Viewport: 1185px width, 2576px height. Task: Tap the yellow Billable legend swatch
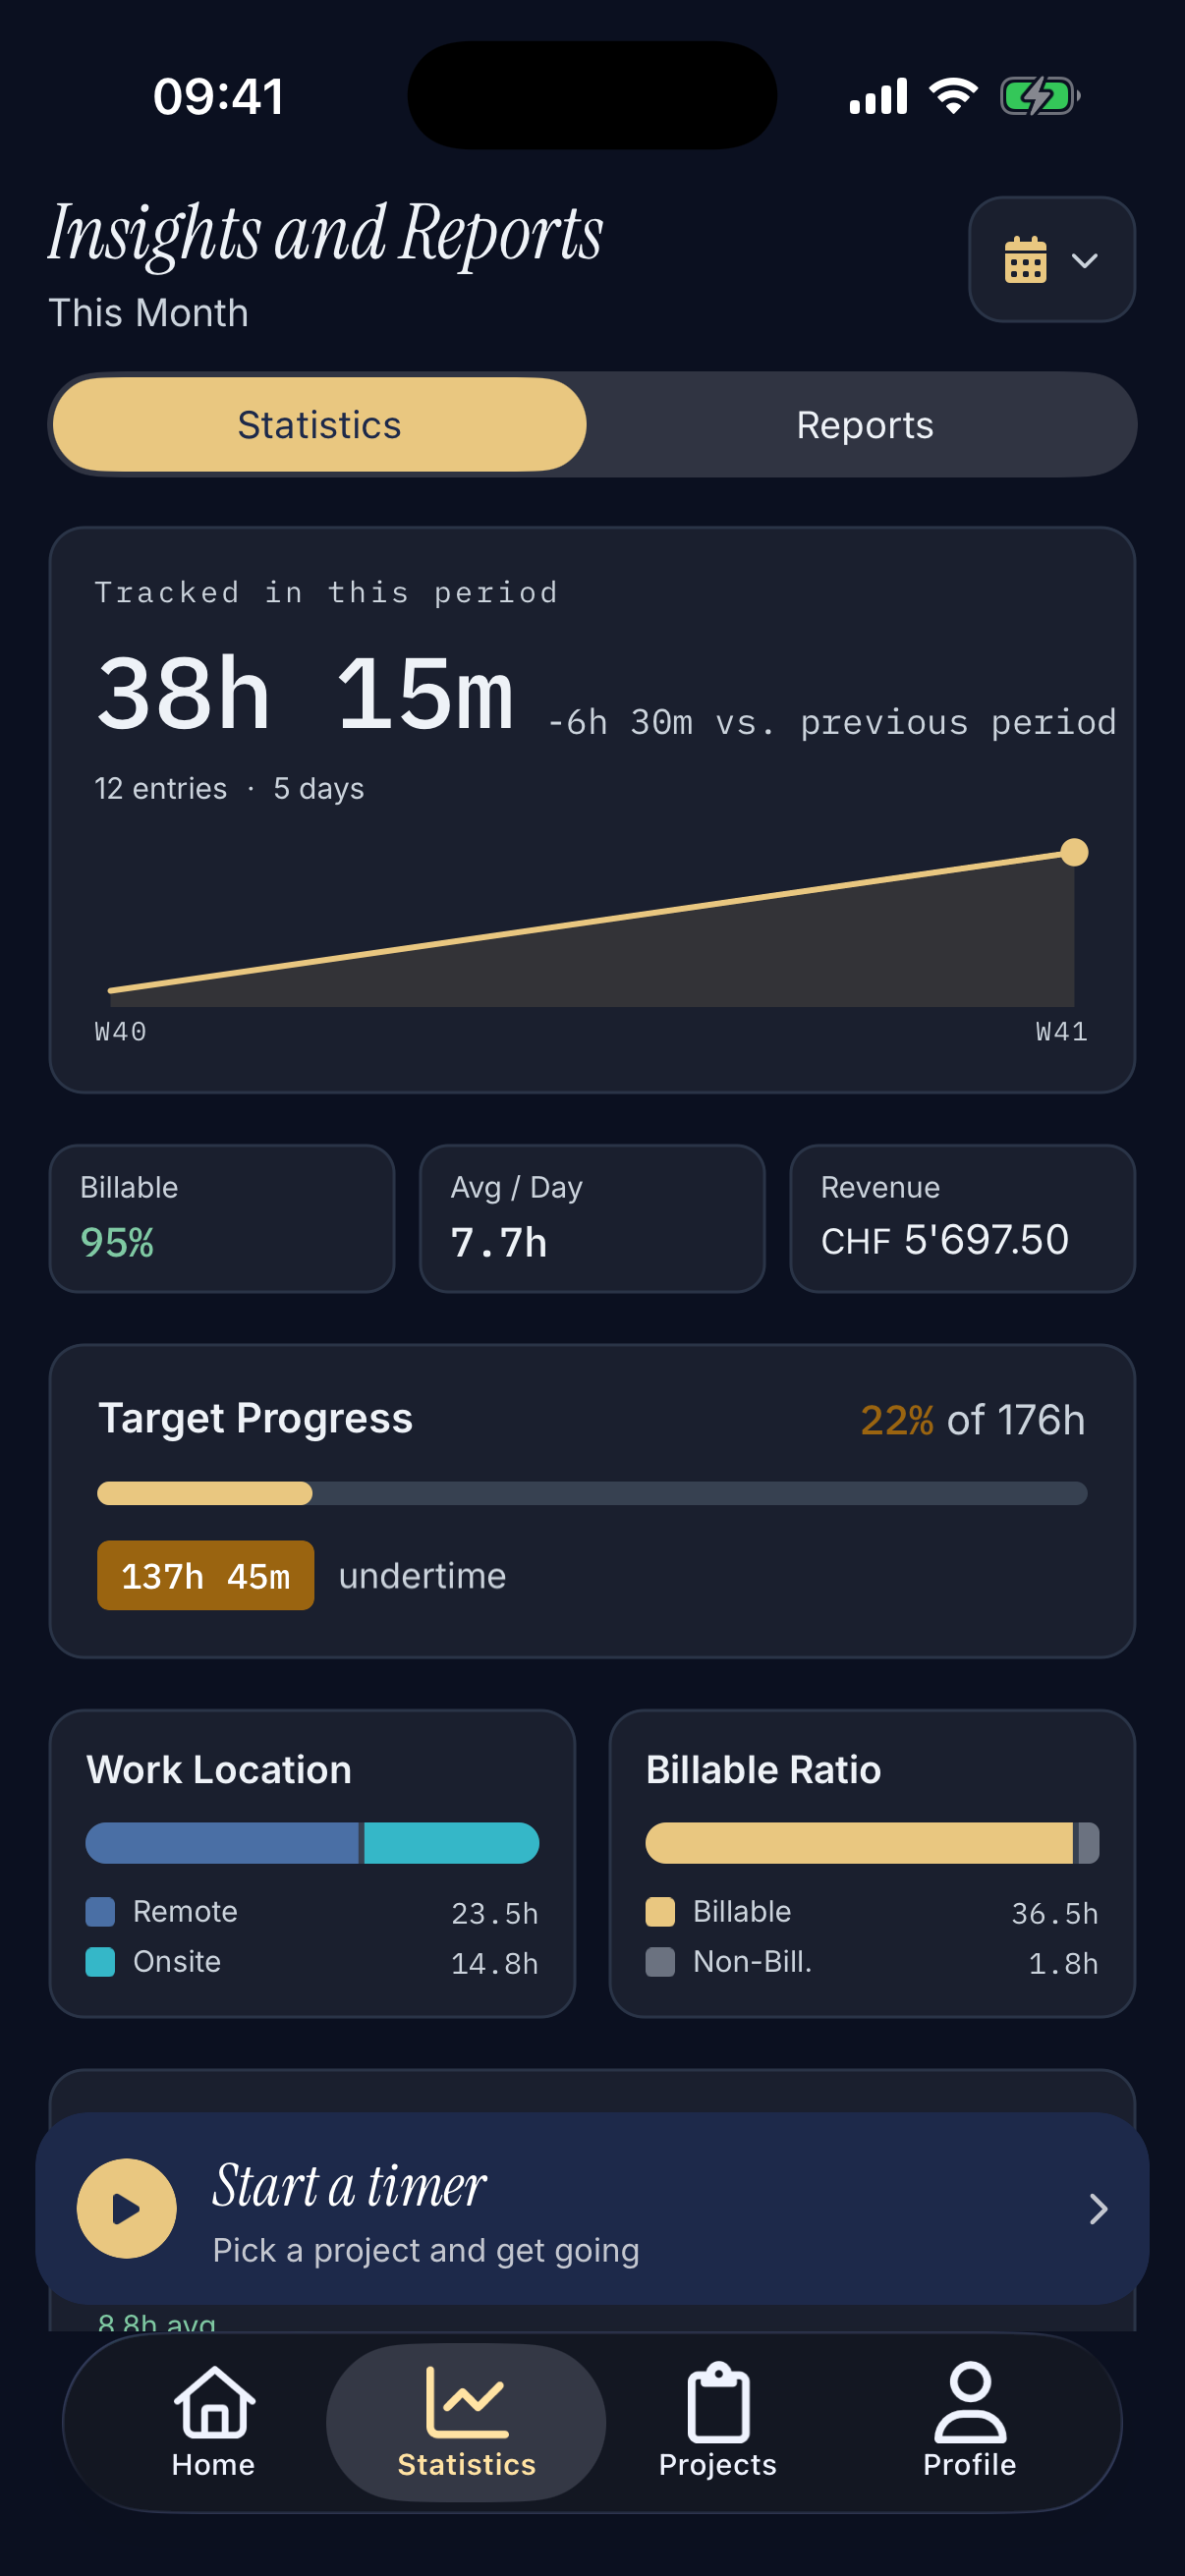[660, 1912]
